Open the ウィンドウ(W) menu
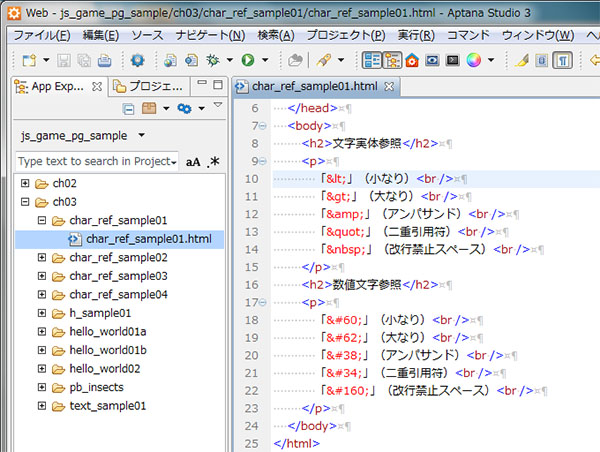Image resolution: width=600 pixels, height=452 pixels. tap(538, 36)
